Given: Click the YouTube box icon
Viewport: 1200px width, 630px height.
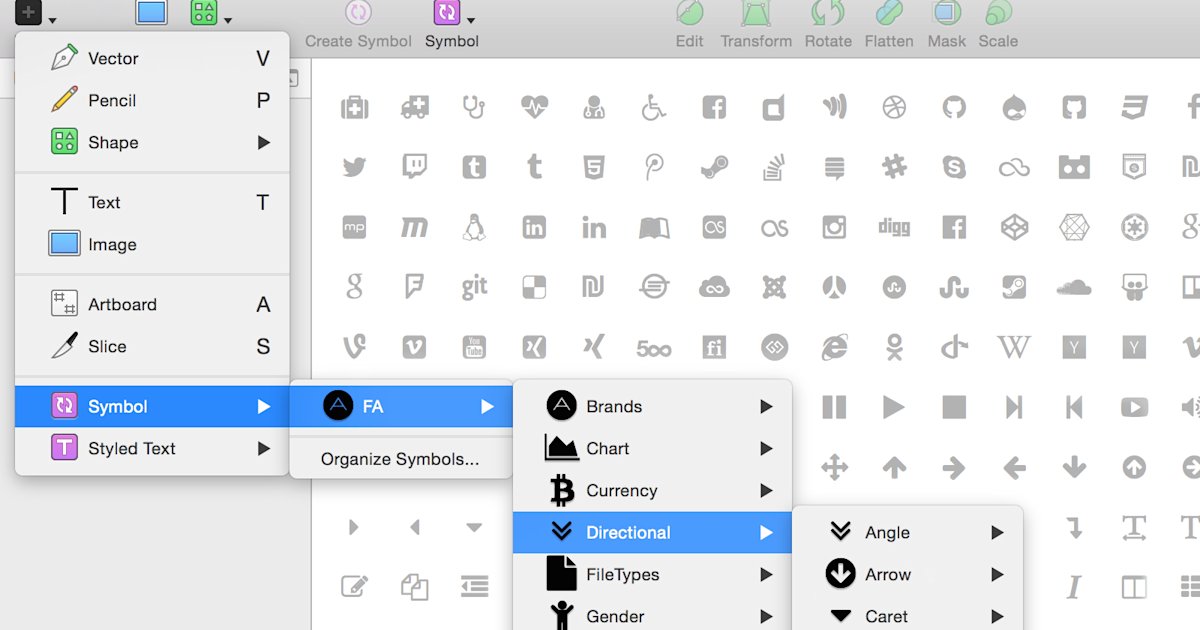Looking at the screenshot, I should (x=474, y=347).
